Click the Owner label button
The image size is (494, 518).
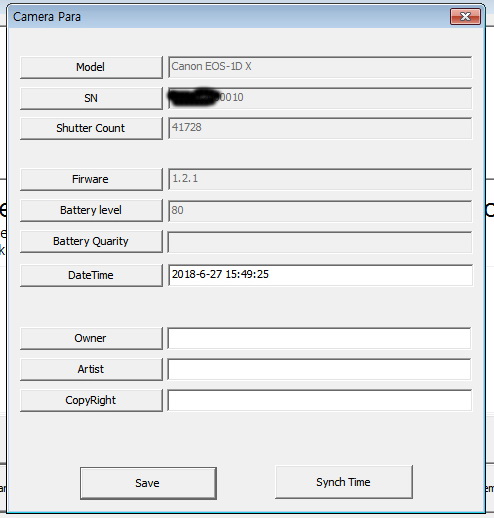coord(91,338)
